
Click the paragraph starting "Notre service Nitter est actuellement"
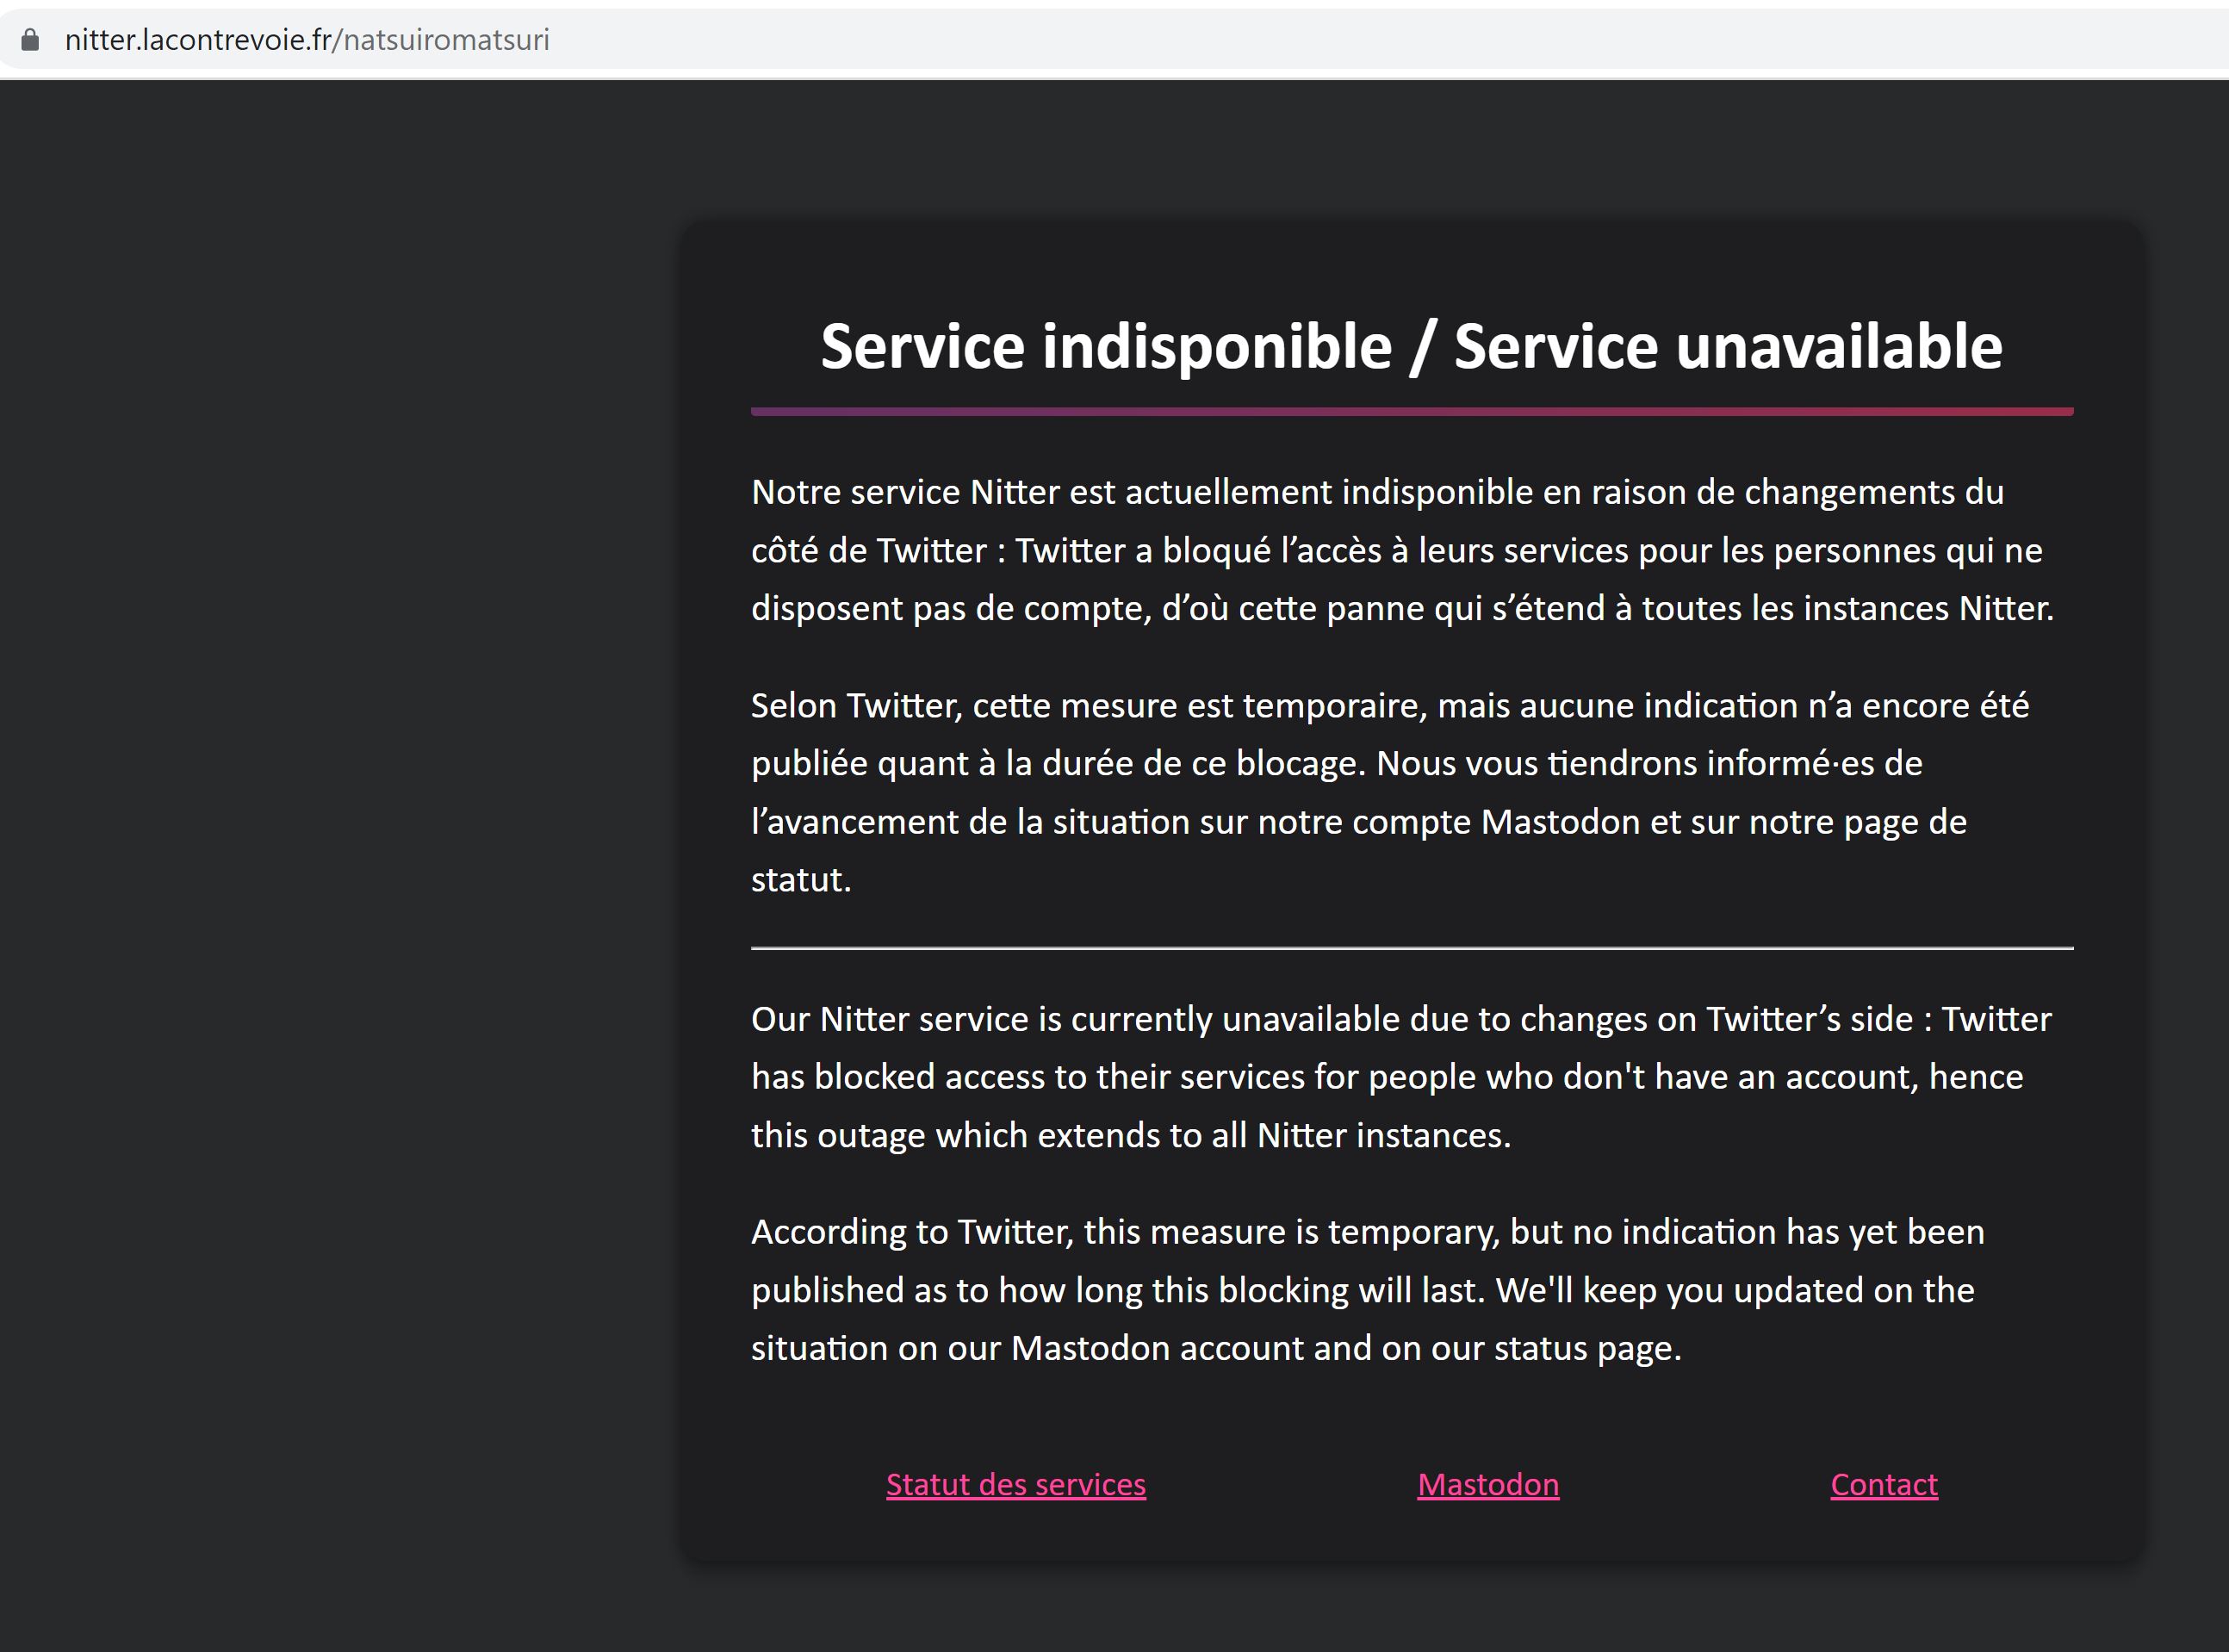click(x=1403, y=550)
